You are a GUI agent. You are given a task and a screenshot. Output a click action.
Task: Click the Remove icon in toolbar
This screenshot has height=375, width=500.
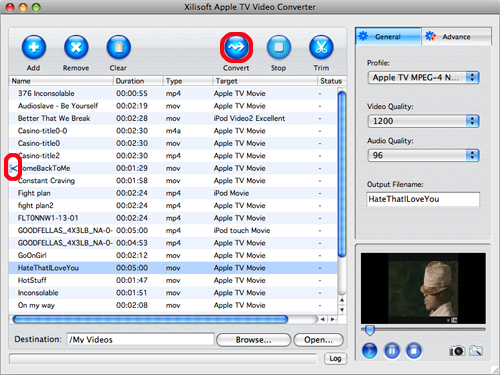click(76, 47)
